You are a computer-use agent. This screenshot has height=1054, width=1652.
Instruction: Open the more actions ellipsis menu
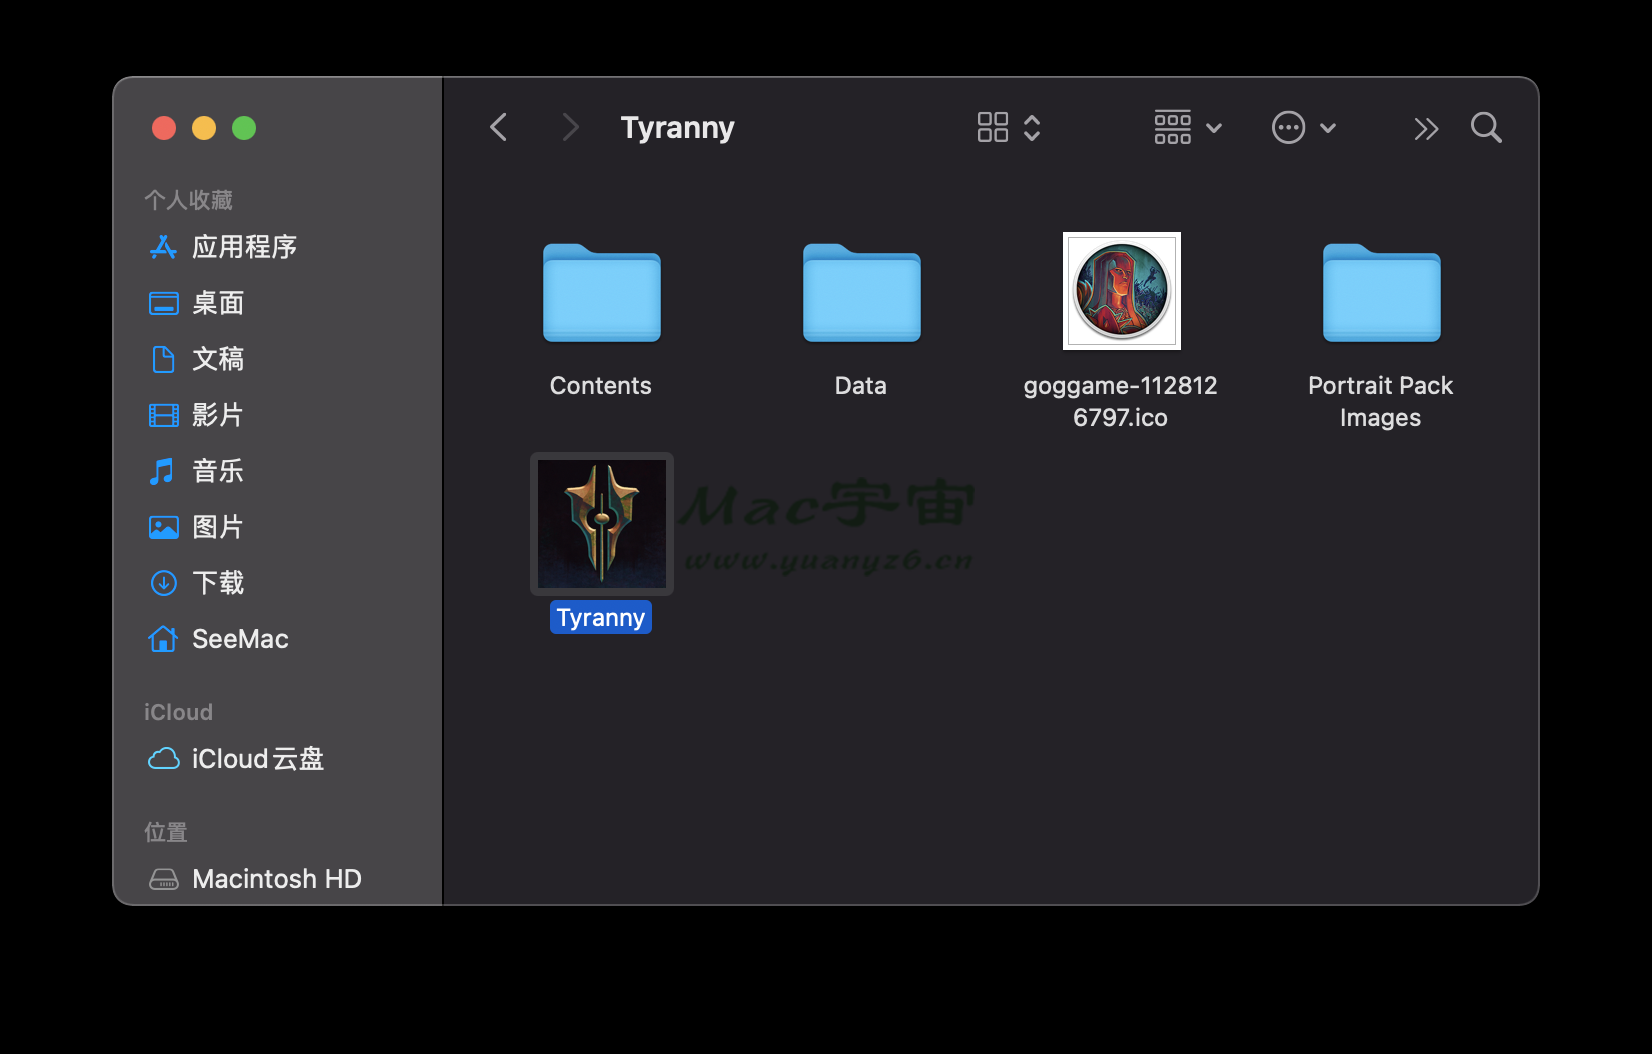point(1303,128)
